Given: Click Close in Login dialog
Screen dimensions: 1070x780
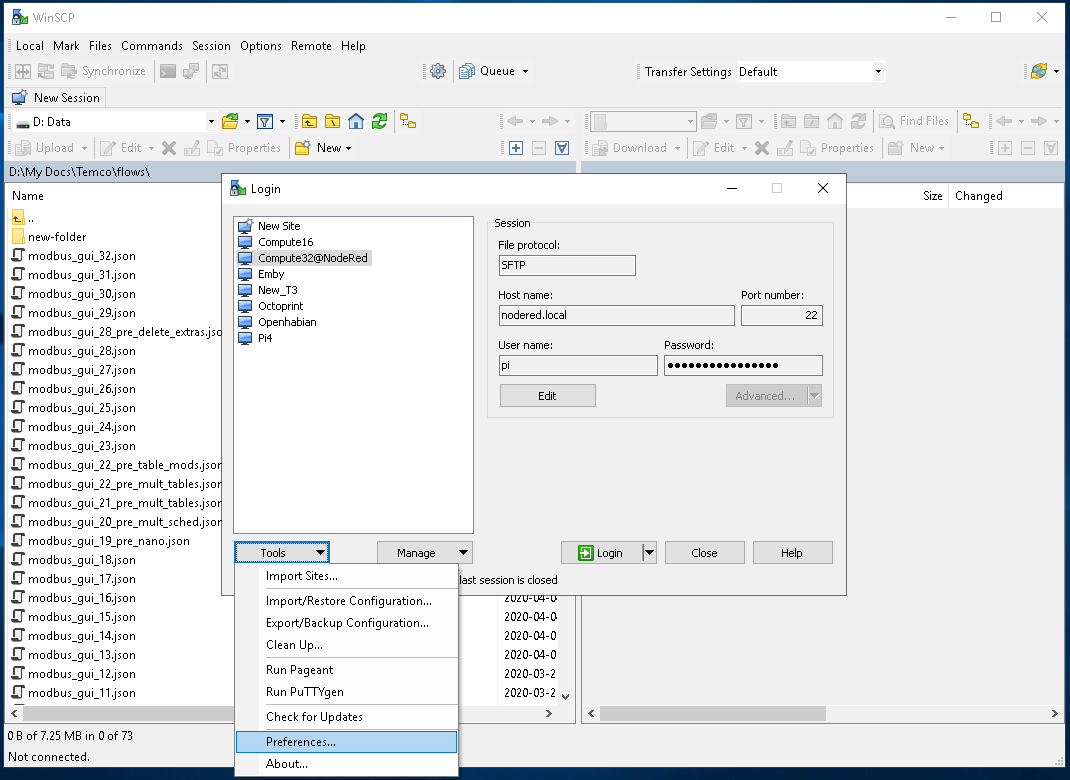Looking at the screenshot, I should (x=704, y=553).
